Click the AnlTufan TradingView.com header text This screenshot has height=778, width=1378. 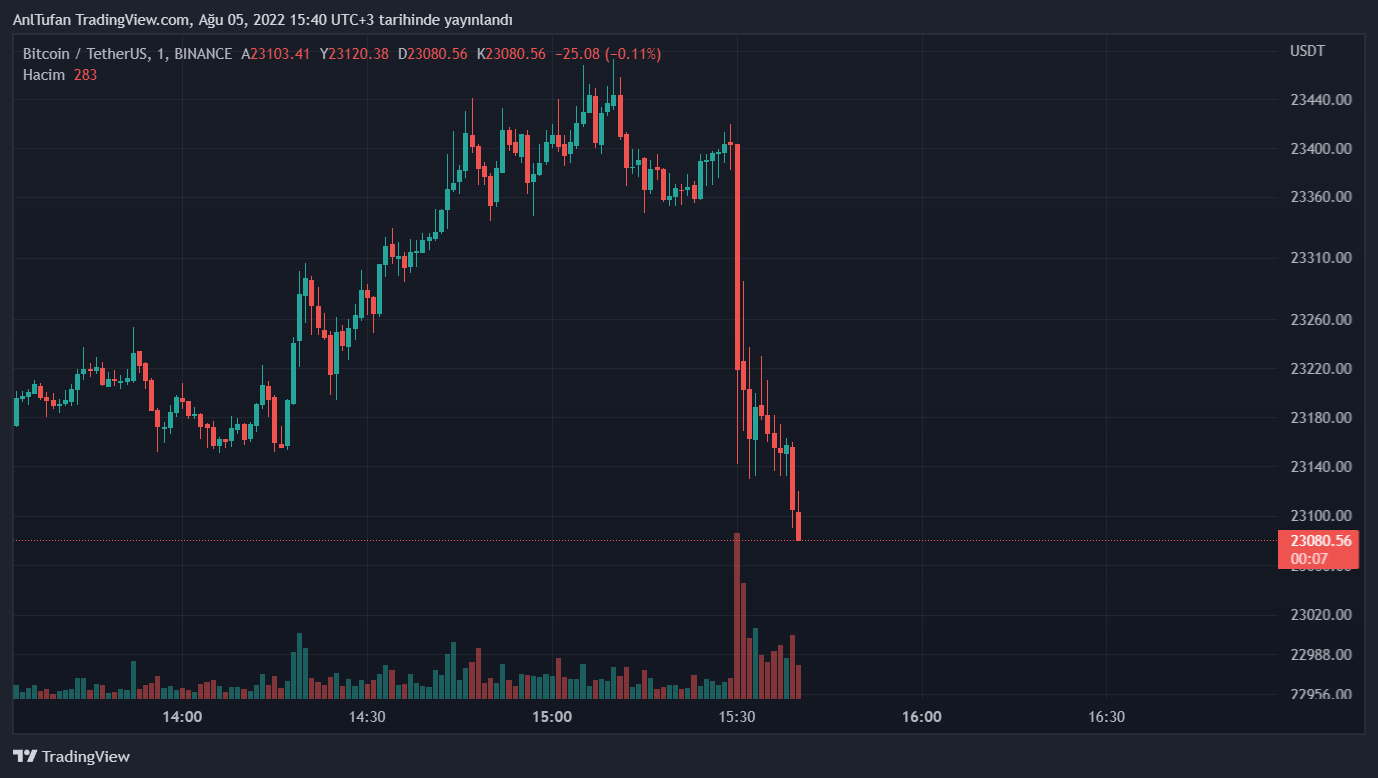[x=100, y=20]
